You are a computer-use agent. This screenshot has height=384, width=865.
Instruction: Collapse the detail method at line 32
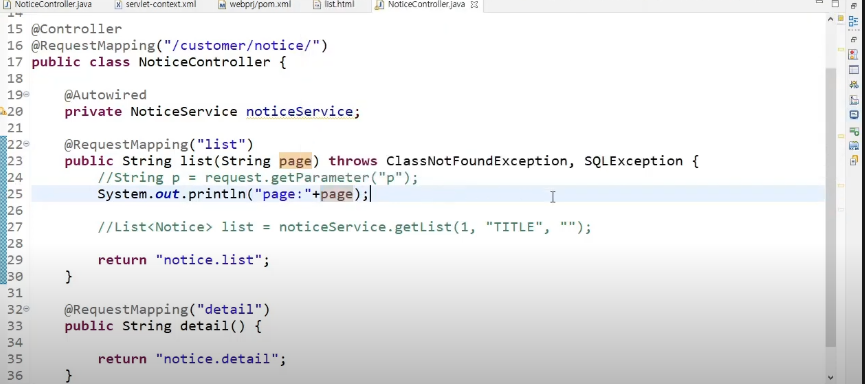point(26,309)
